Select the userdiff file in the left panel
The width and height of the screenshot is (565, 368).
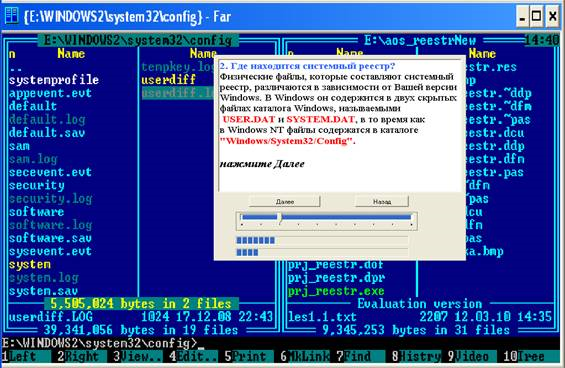168,80
